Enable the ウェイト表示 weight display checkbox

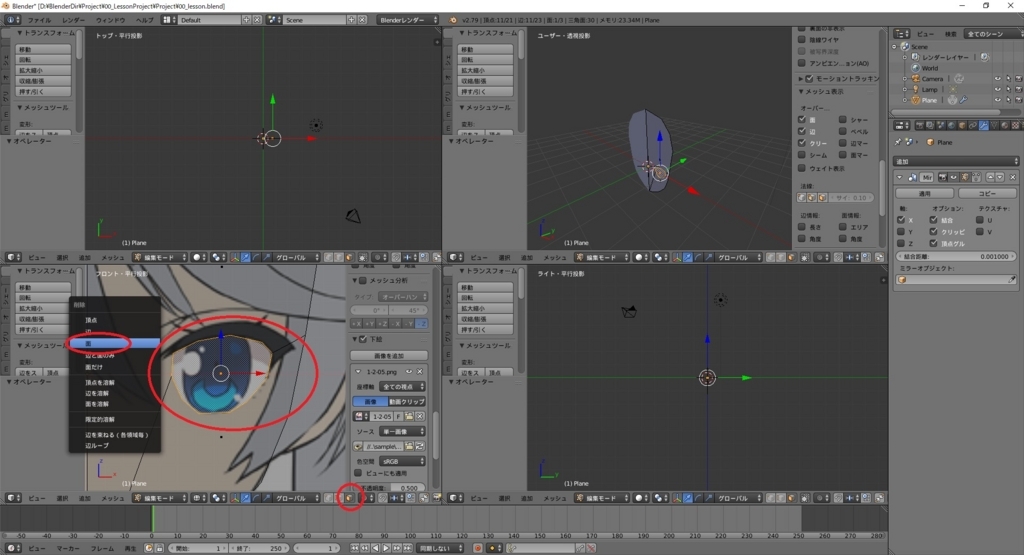(x=802, y=168)
